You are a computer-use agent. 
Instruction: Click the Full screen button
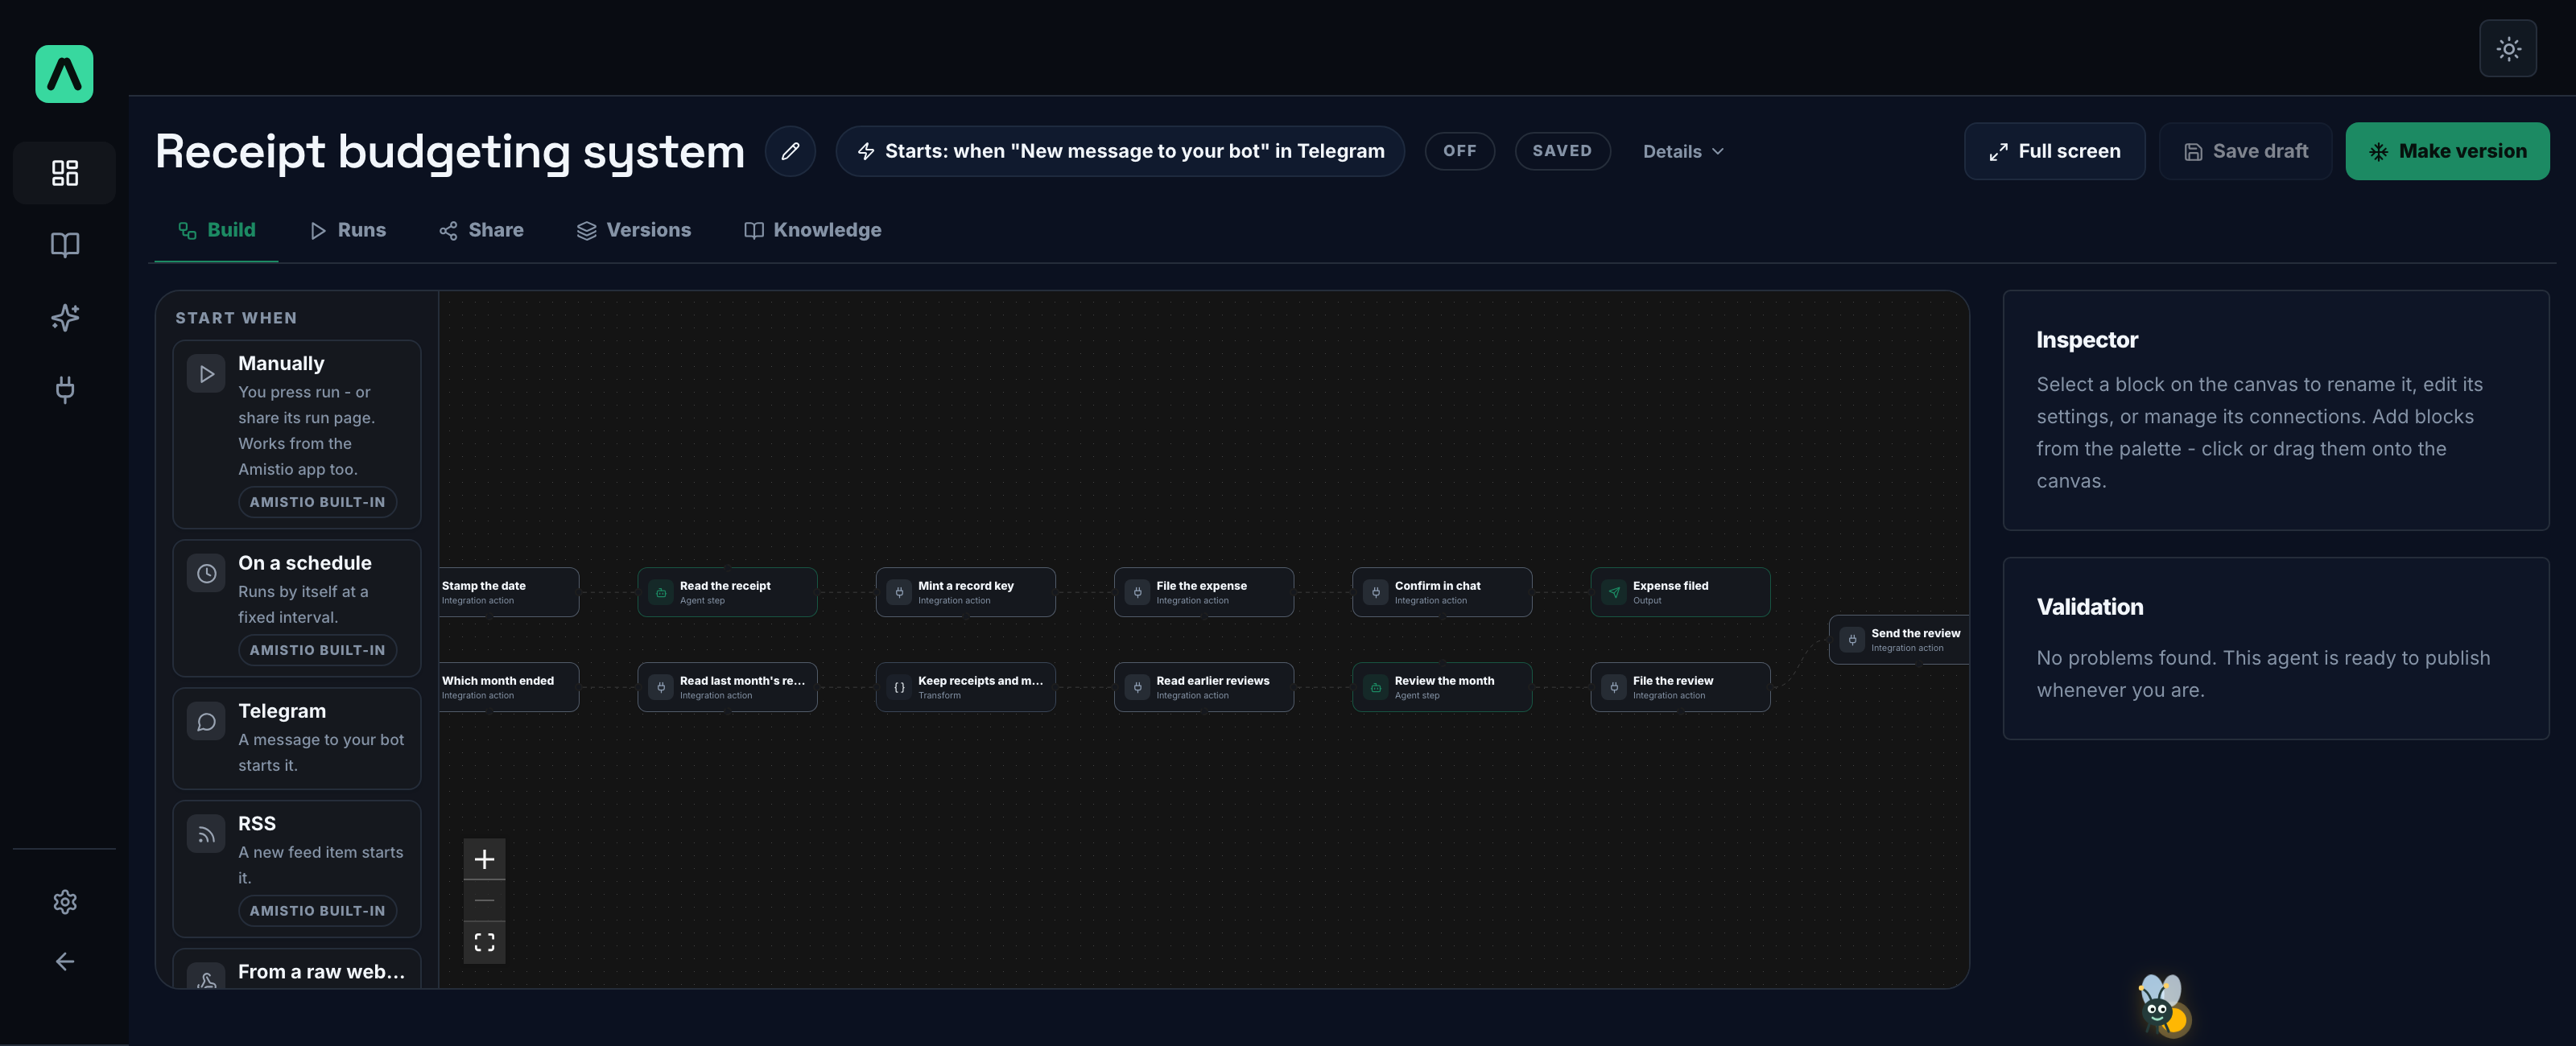(x=2054, y=151)
